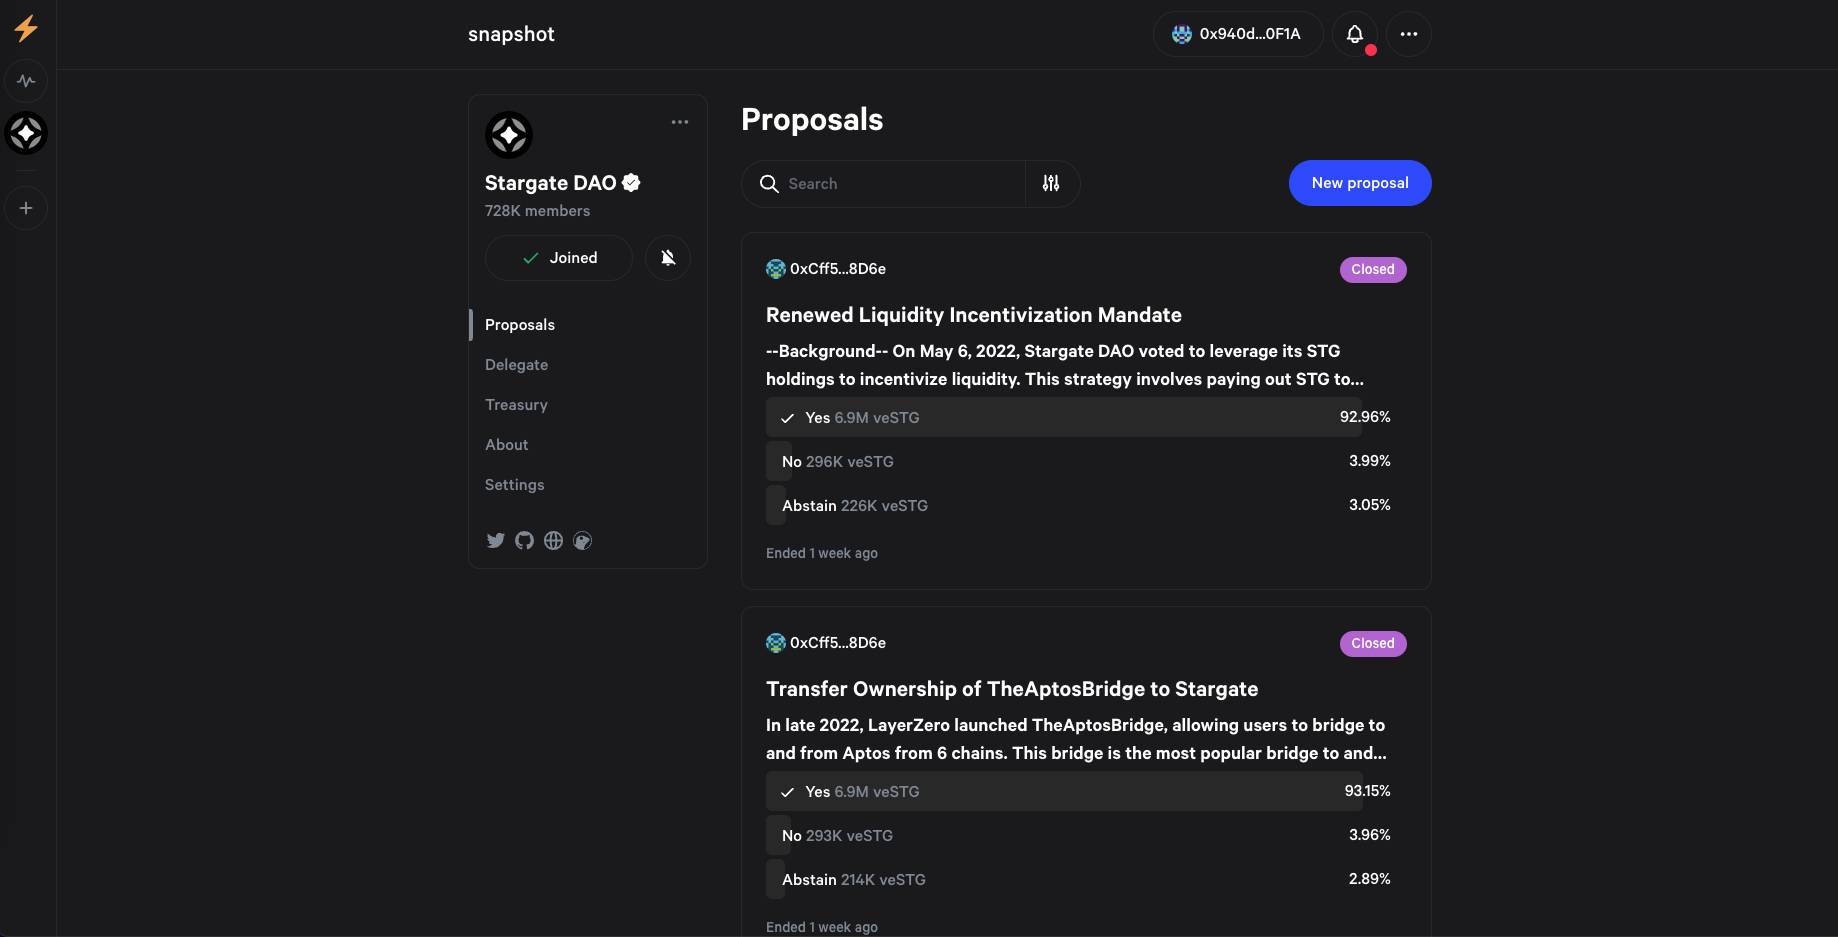Open the activity timeline icon in sidebar

click(26, 81)
